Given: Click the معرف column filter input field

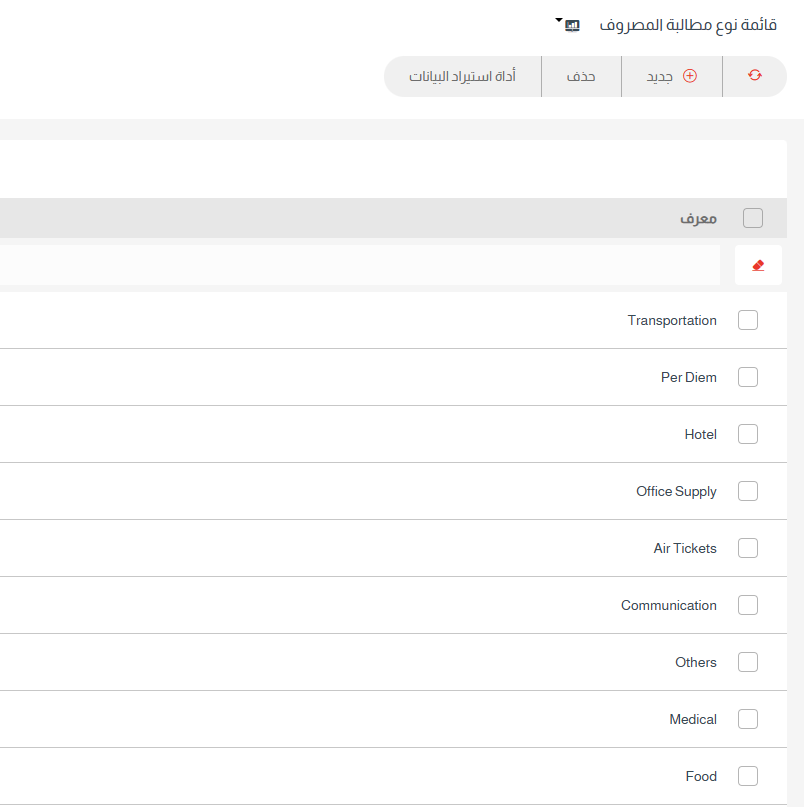Looking at the screenshot, I should [x=360, y=265].
